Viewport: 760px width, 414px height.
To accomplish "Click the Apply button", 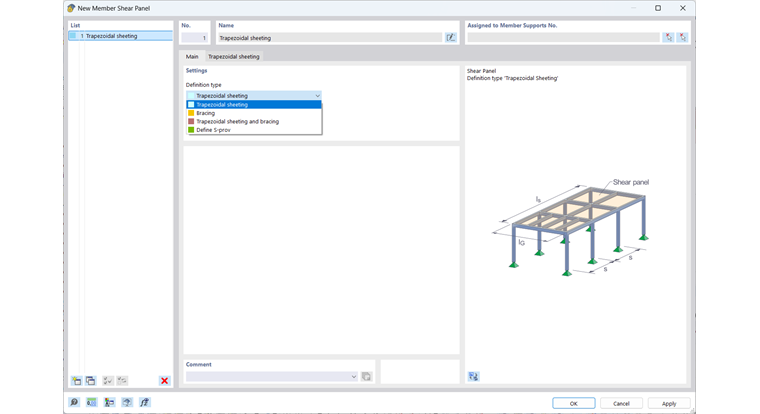I will click(669, 403).
